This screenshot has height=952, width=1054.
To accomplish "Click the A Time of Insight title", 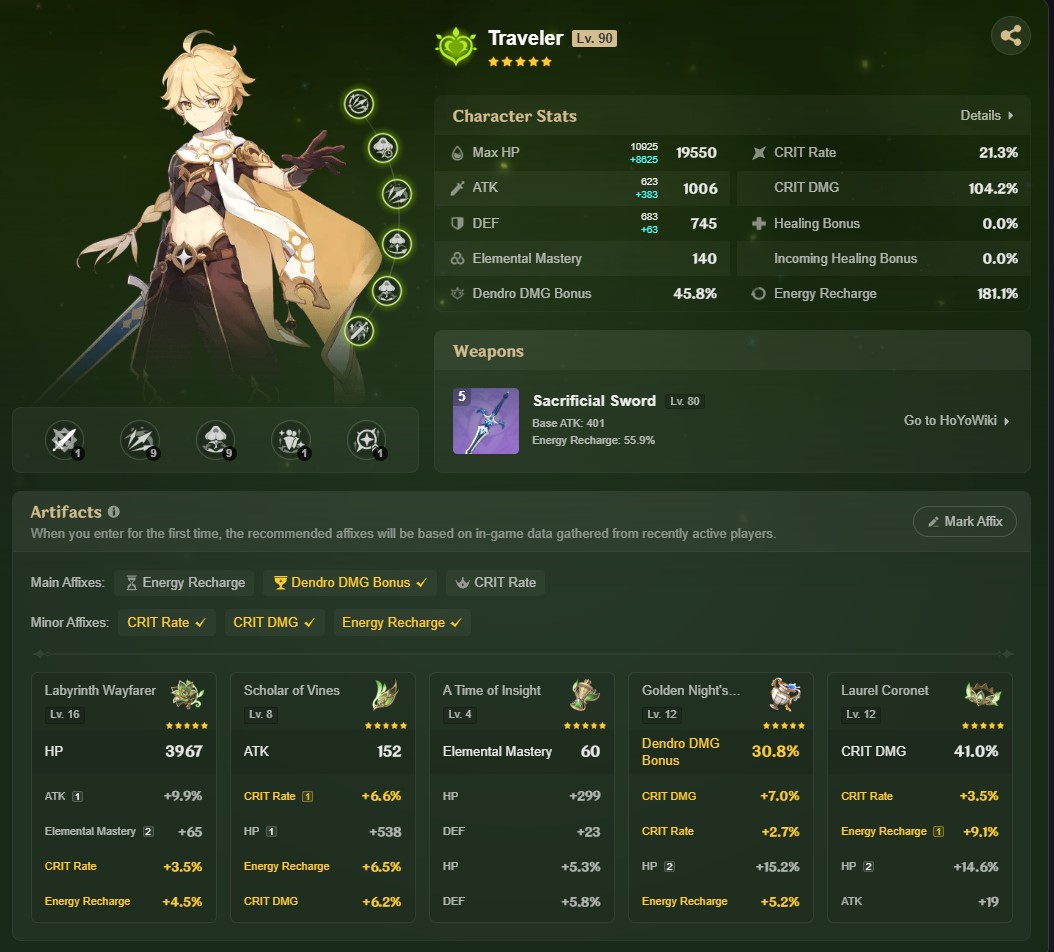I will [492, 690].
